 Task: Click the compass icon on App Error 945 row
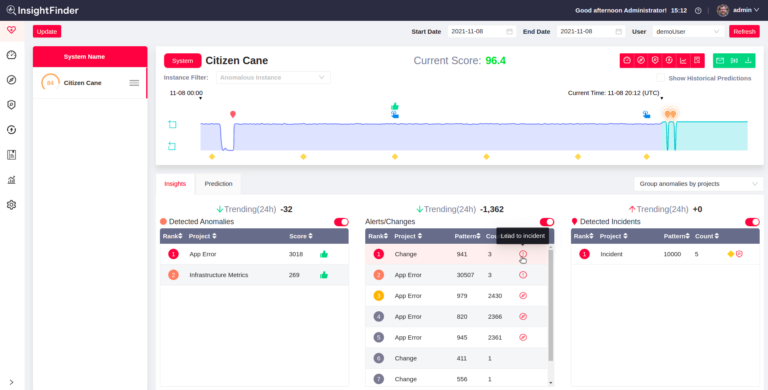(x=523, y=338)
